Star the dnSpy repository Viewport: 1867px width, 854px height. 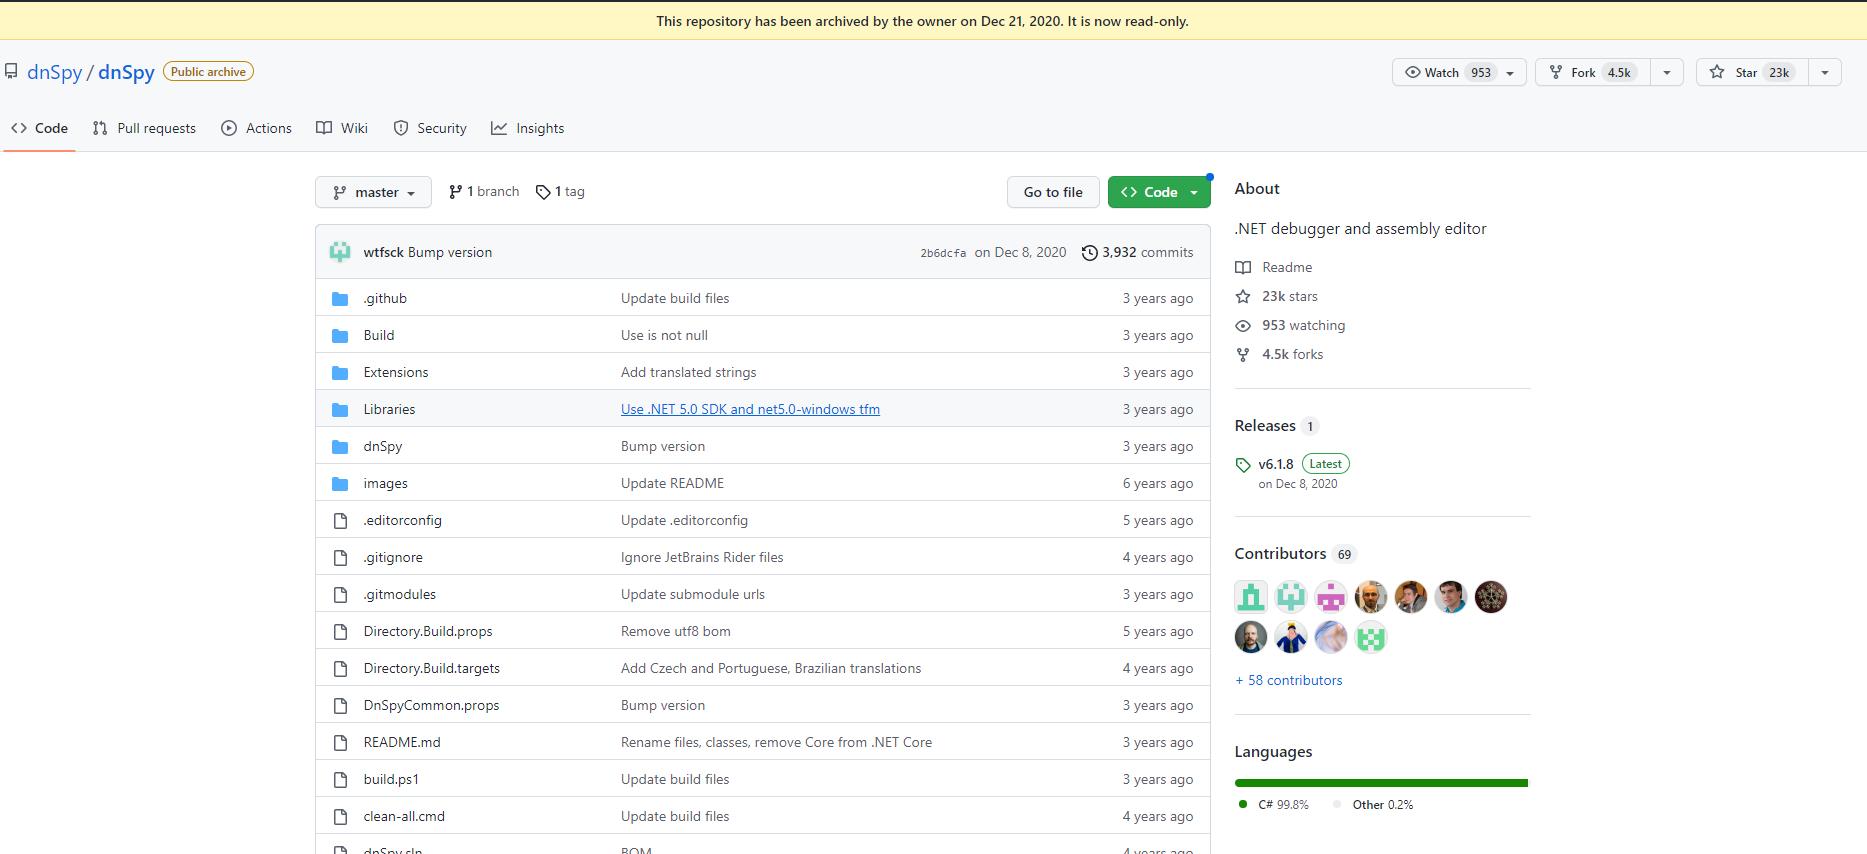coord(1752,72)
